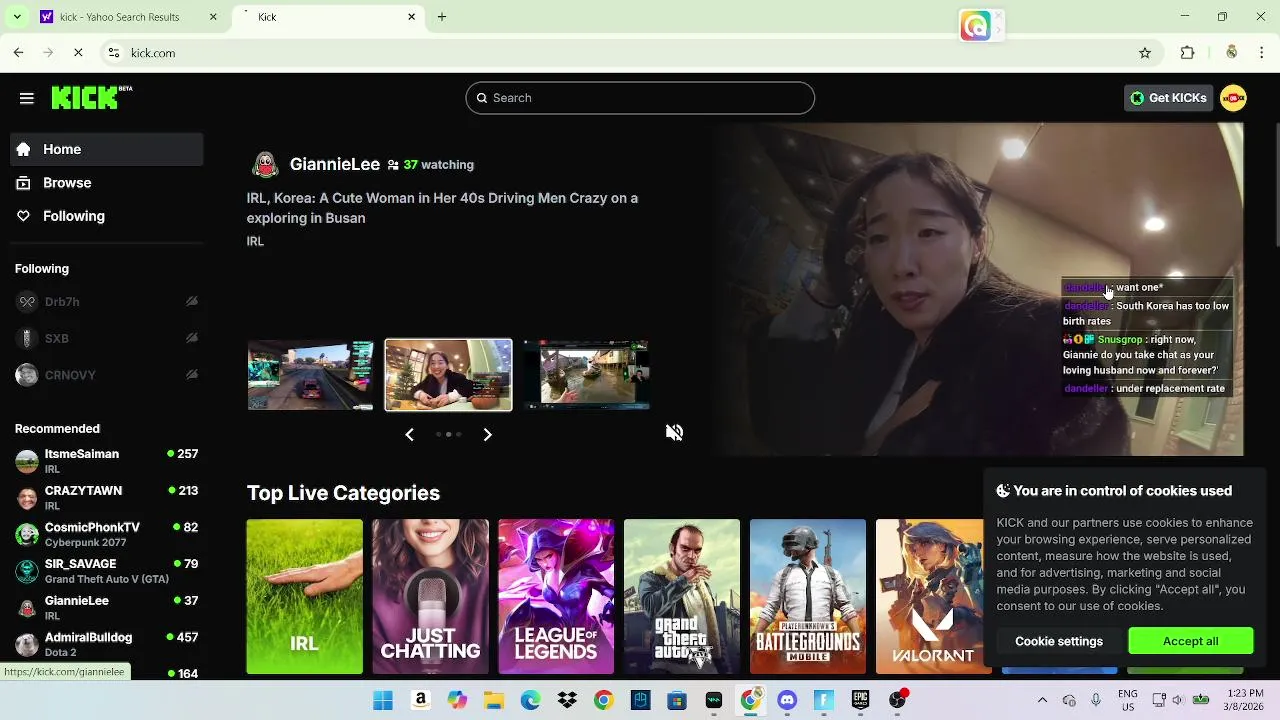Accept all cookies

coord(1190,641)
